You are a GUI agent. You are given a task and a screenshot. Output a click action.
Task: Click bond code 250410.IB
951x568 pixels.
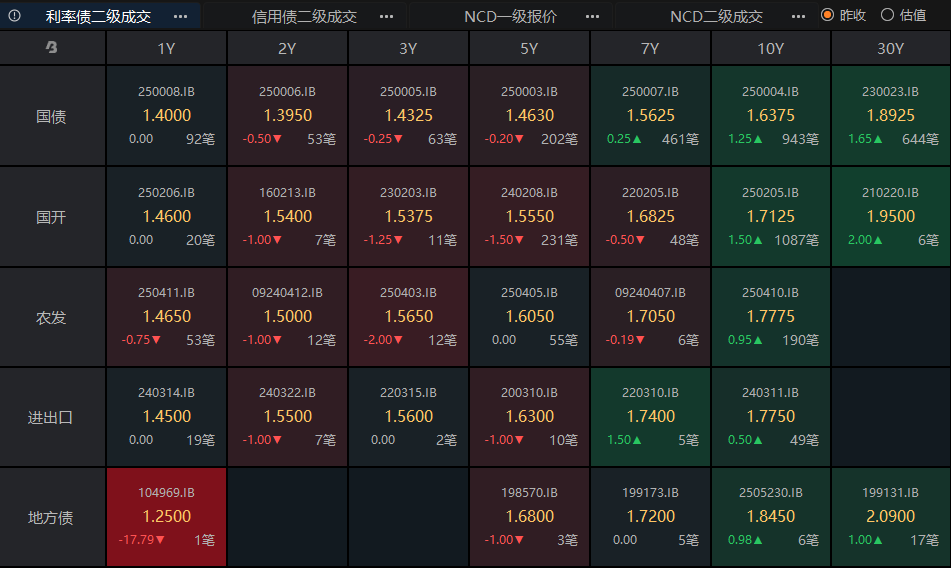771,292
